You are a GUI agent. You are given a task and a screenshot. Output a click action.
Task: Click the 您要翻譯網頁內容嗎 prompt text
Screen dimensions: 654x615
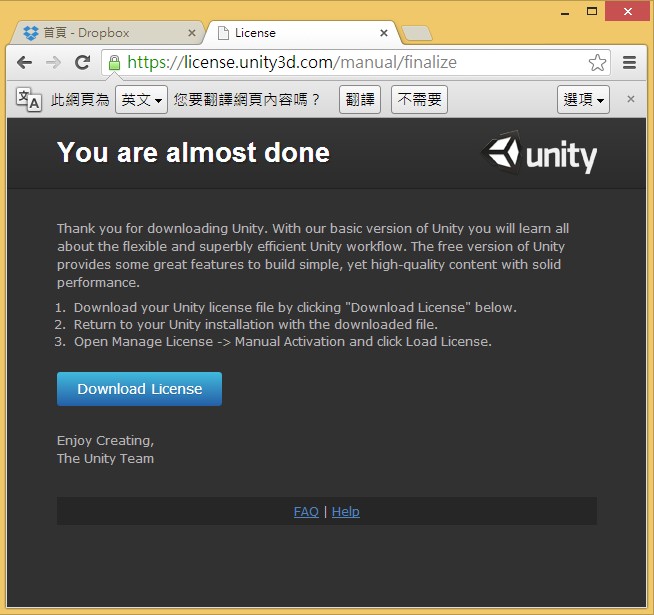click(x=247, y=99)
